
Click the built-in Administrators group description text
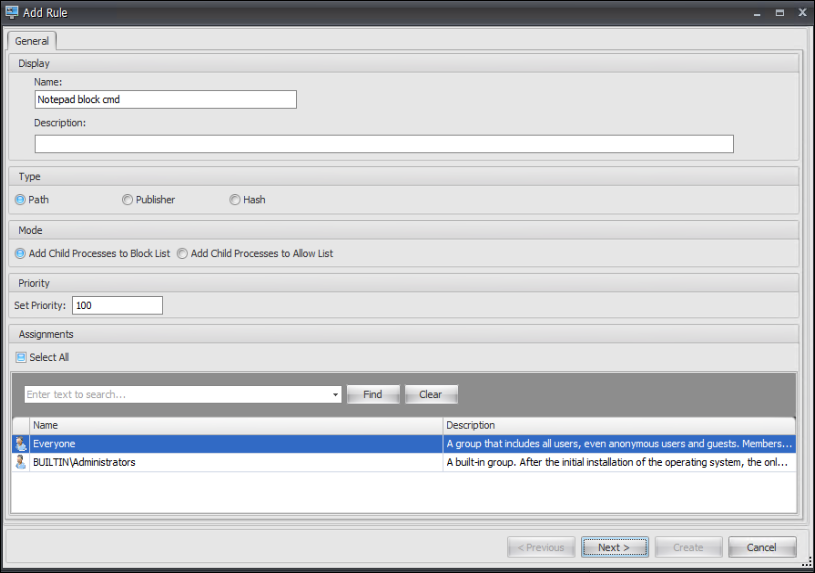(617, 462)
